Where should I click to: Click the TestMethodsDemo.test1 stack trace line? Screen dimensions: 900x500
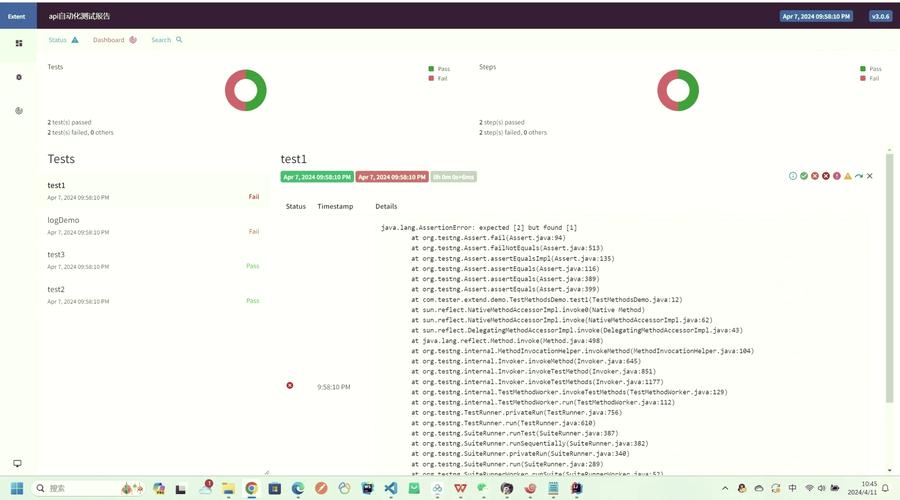546,300
